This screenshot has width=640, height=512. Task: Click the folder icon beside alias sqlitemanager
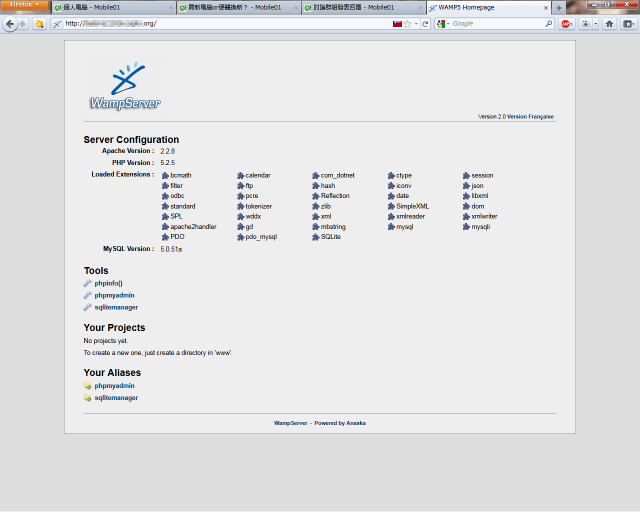tap(87, 398)
